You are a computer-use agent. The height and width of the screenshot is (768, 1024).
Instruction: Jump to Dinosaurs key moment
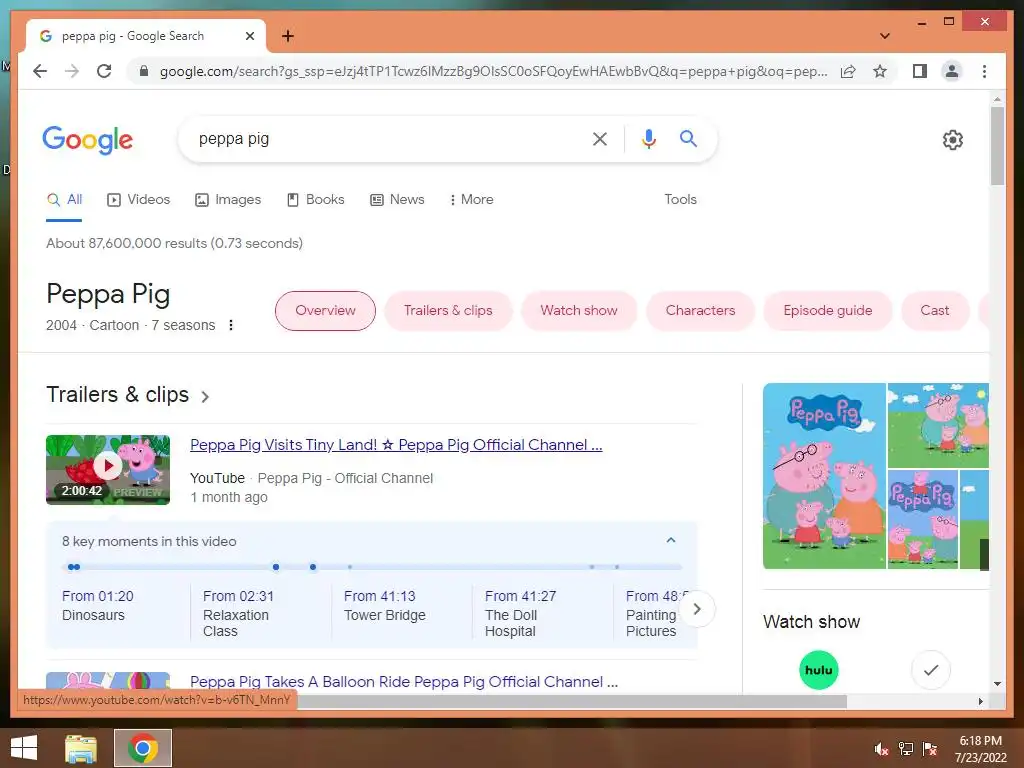[97, 605]
